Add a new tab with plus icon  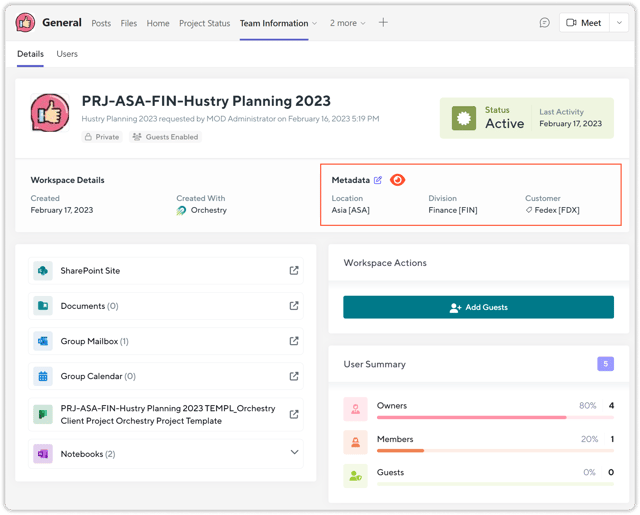(383, 23)
